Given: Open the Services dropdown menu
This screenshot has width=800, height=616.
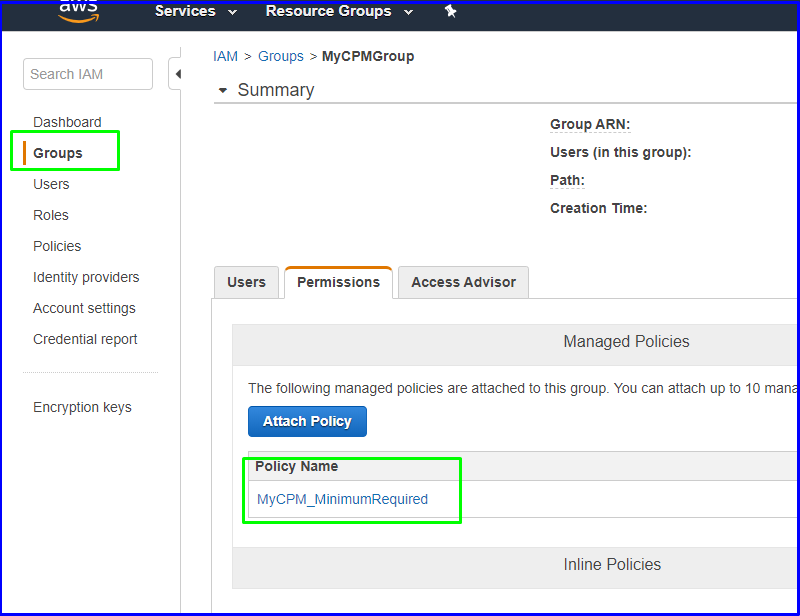Looking at the screenshot, I should point(196,11).
